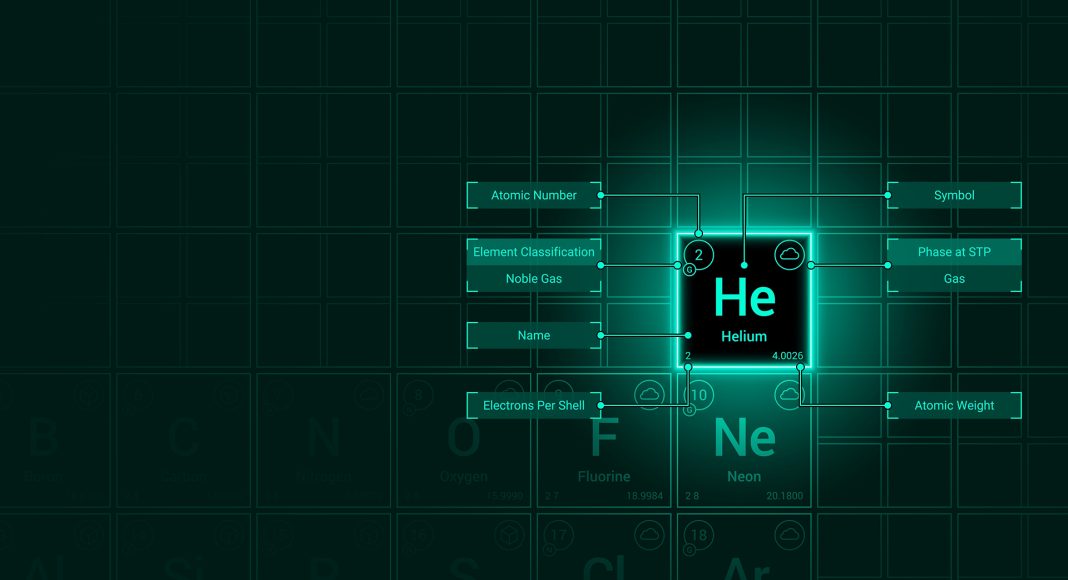Click the gas cloud icon in Helium tile
The width and height of the screenshot is (1068, 580).
[x=789, y=255]
